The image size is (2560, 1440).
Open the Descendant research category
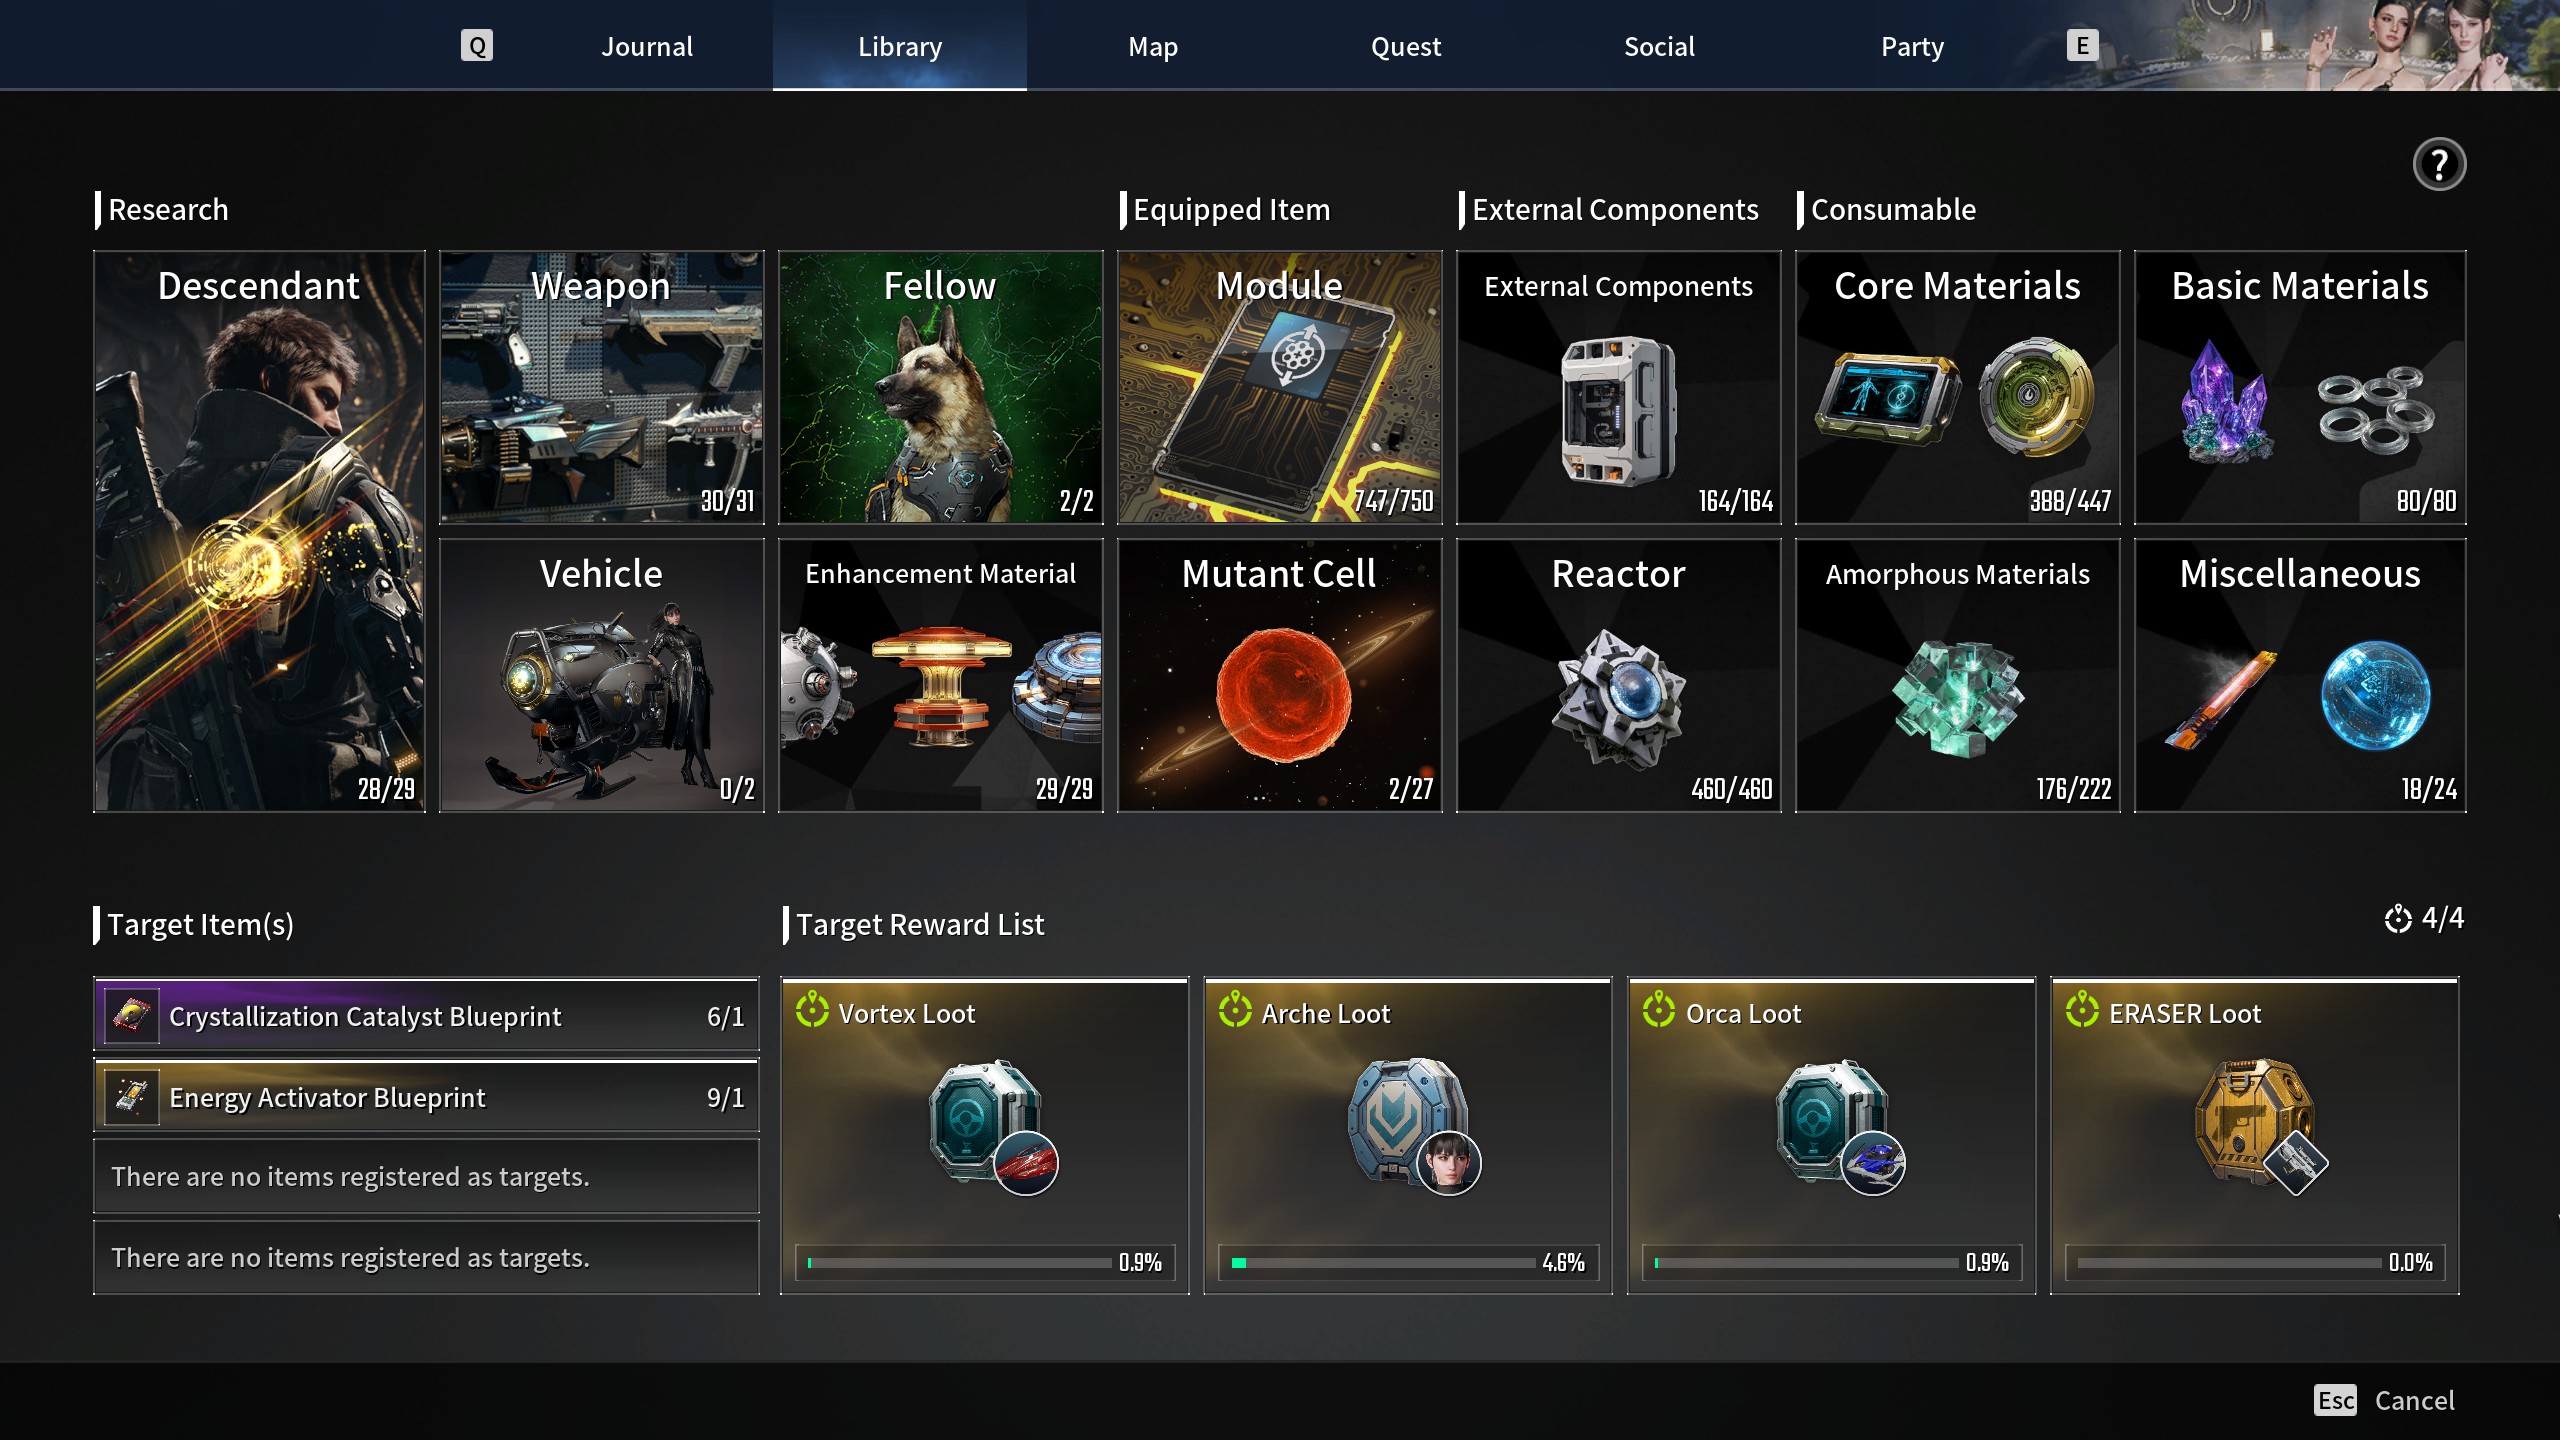(259, 531)
